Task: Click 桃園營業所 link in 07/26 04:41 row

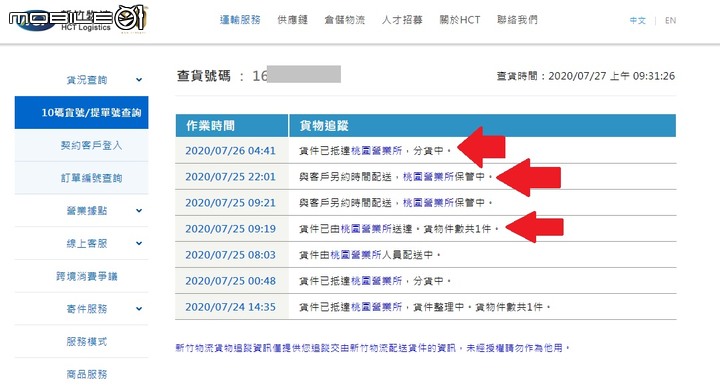Action: pos(377,151)
